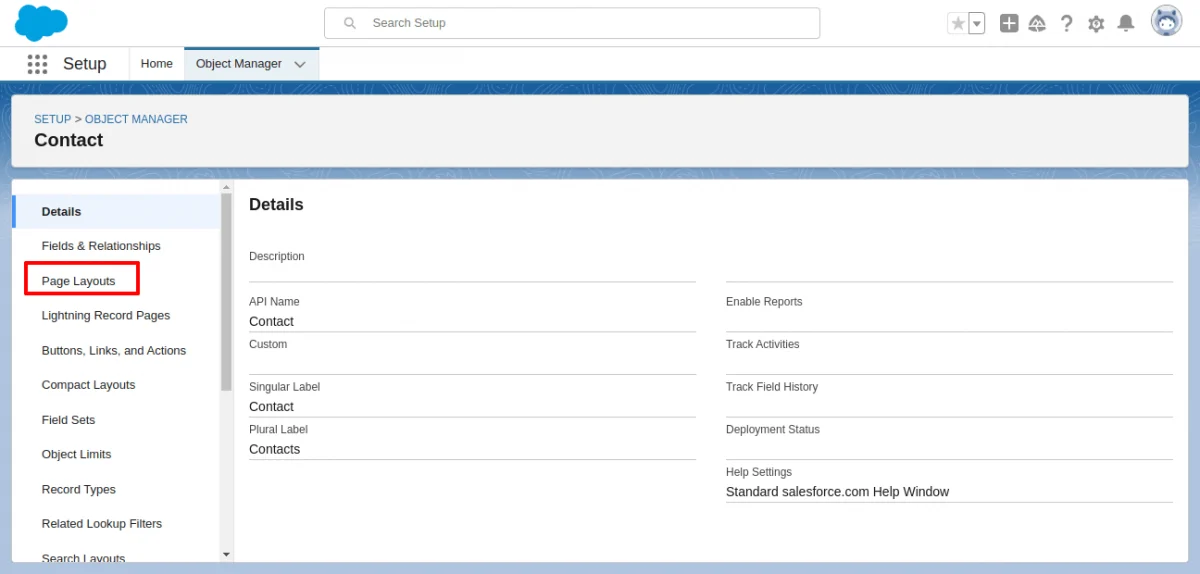Click the Track Activities label

pos(763,344)
